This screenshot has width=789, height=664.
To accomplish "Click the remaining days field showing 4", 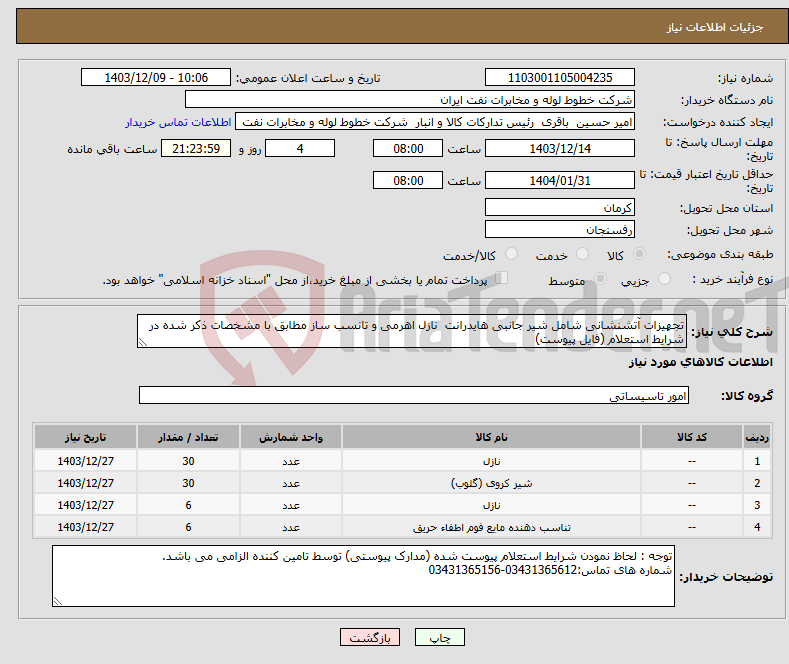I will (x=300, y=149).
